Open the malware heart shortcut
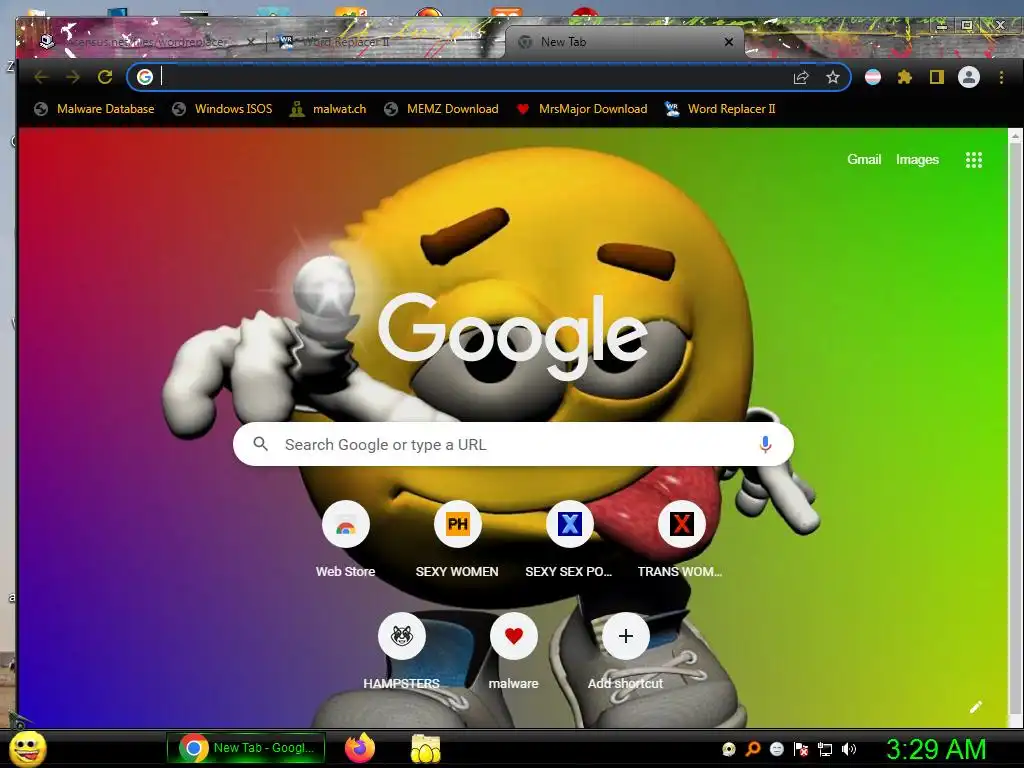This screenshot has height=768, width=1024. point(513,651)
